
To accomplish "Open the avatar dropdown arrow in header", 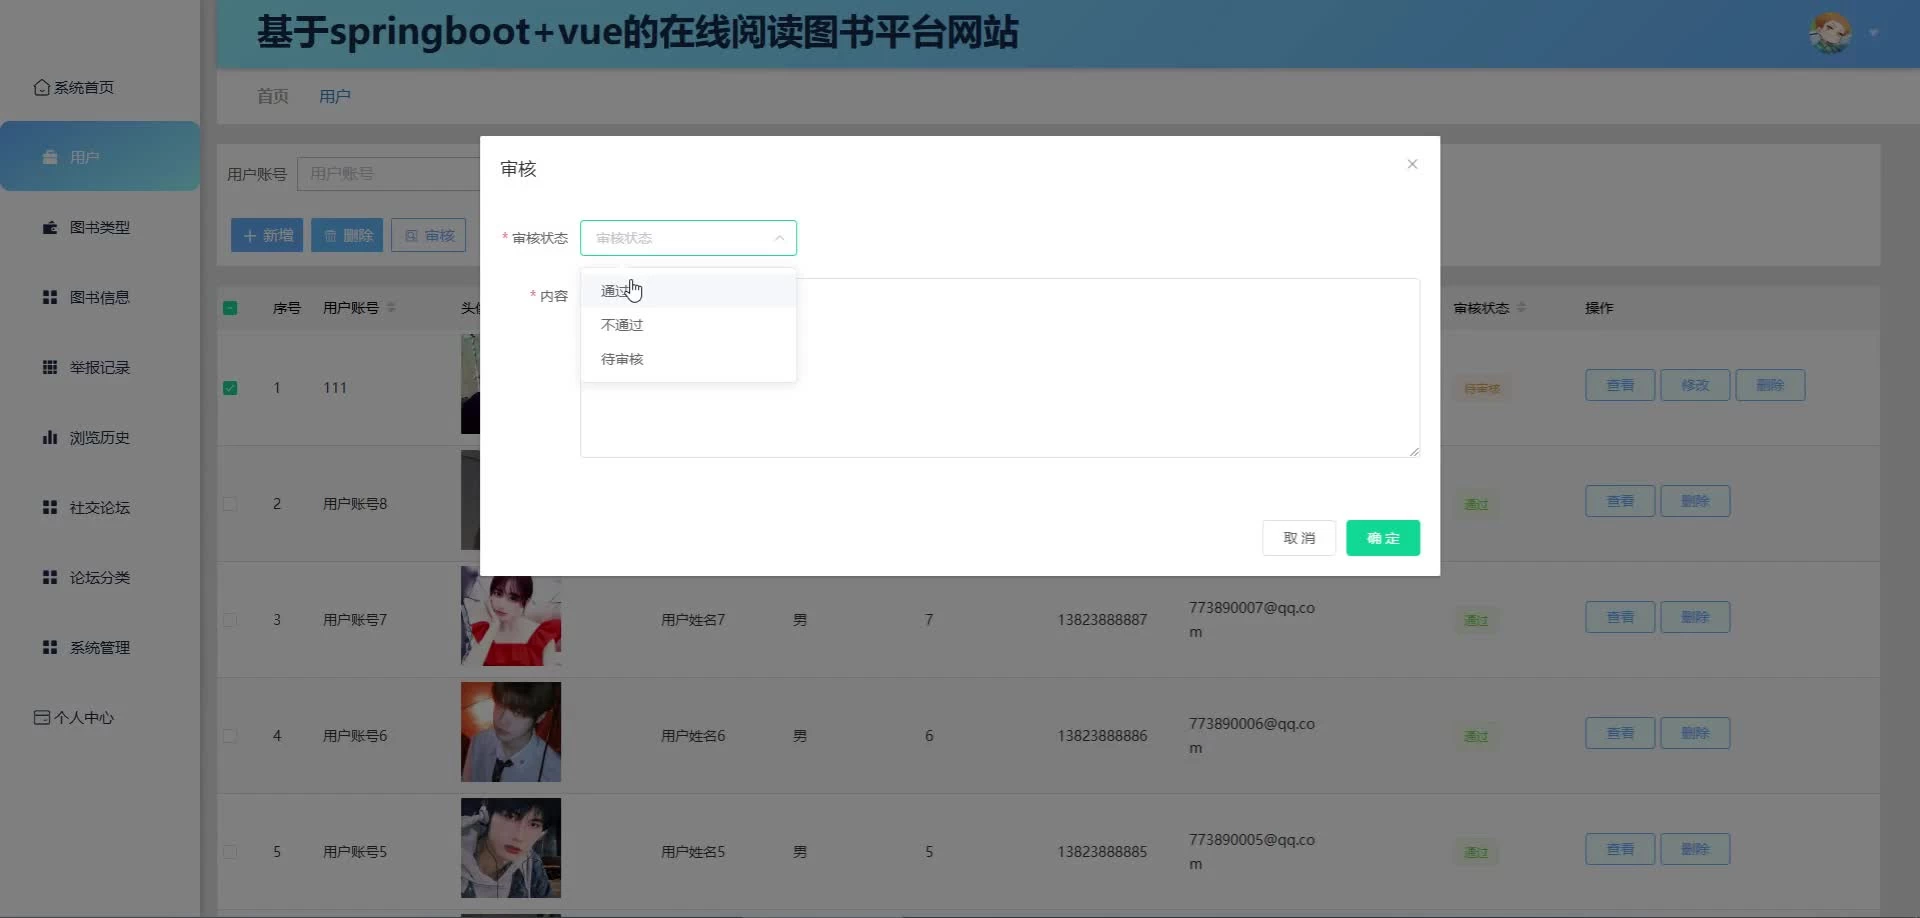I will point(1874,33).
